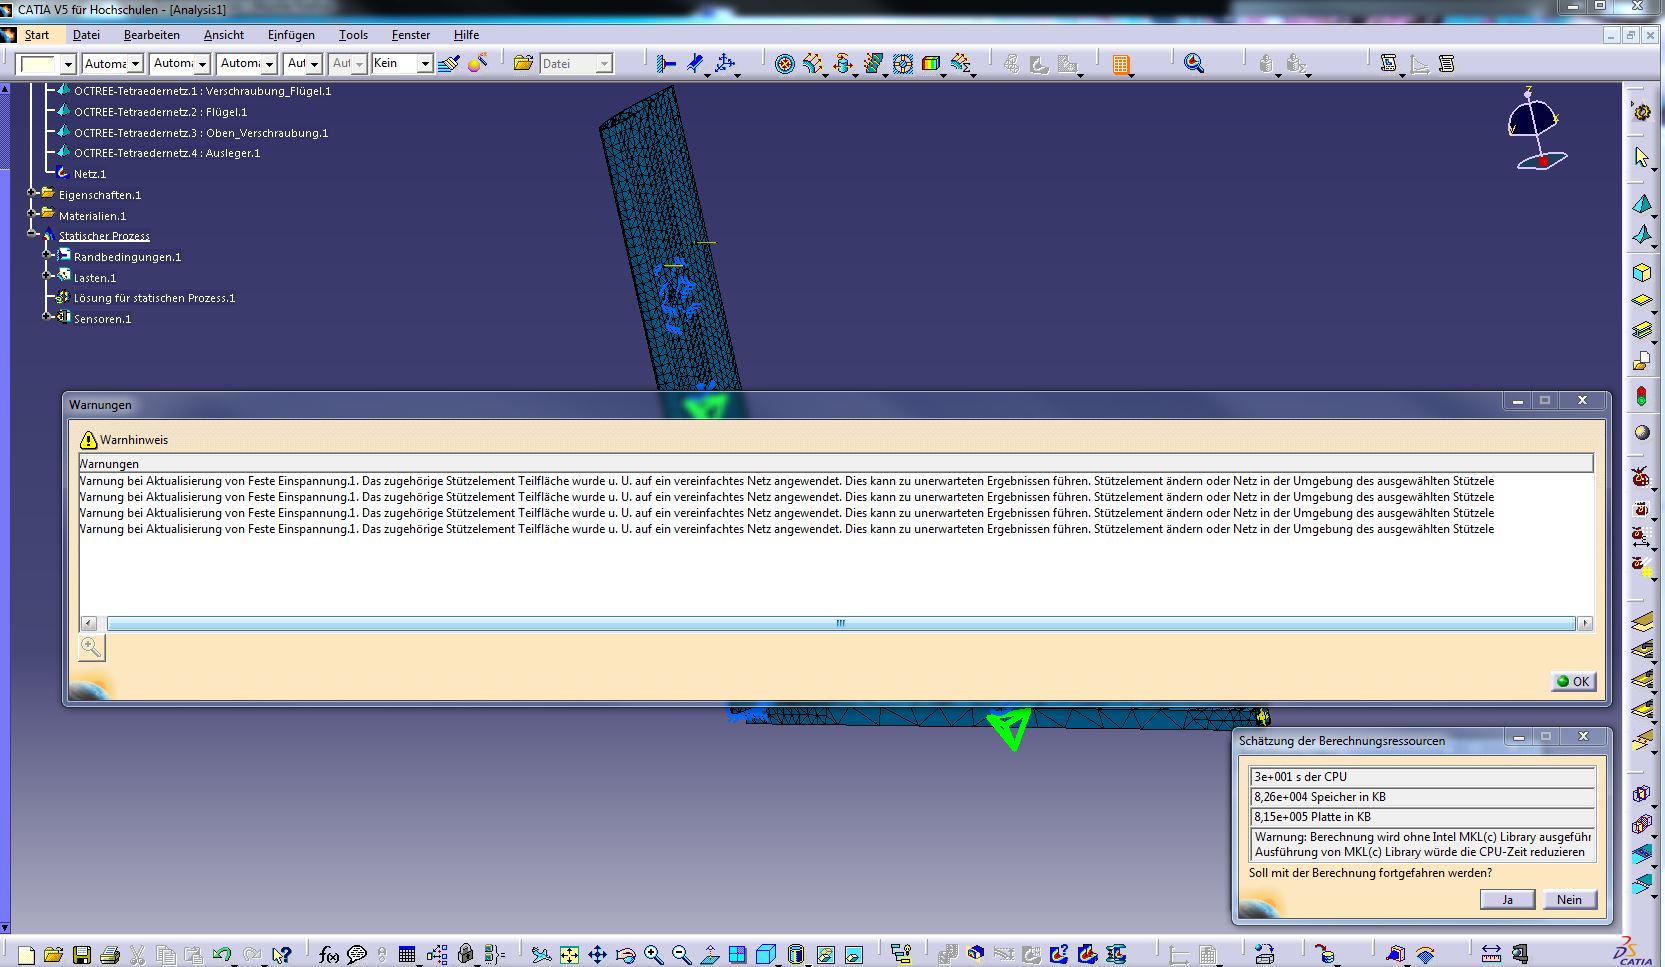This screenshot has width=1665, height=967.
Task: Click the paint brush graphic properties icon
Action: (x=448, y=64)
